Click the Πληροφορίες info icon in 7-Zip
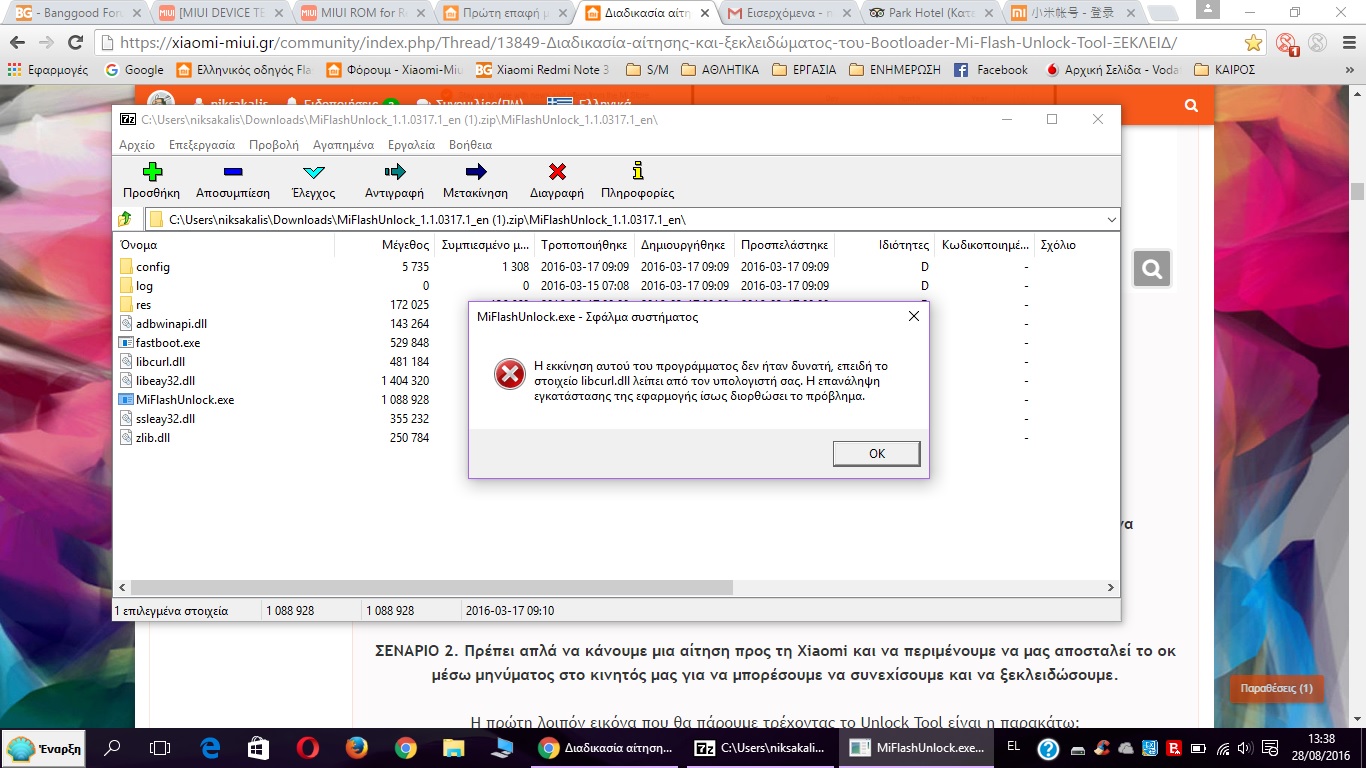The image size is (1366, 768). coord(638,172)
